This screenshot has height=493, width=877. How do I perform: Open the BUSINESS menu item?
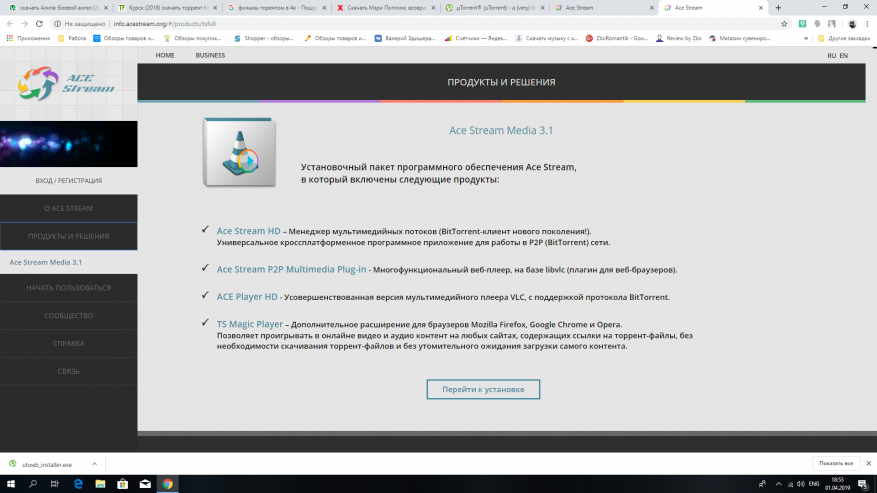(x=210, y=55)
